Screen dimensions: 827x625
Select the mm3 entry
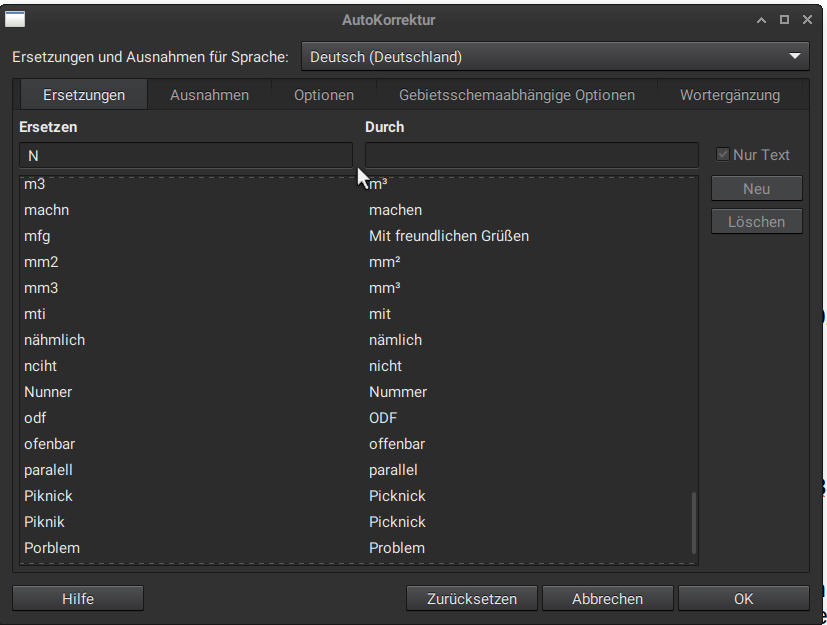(x=359, y=288)
